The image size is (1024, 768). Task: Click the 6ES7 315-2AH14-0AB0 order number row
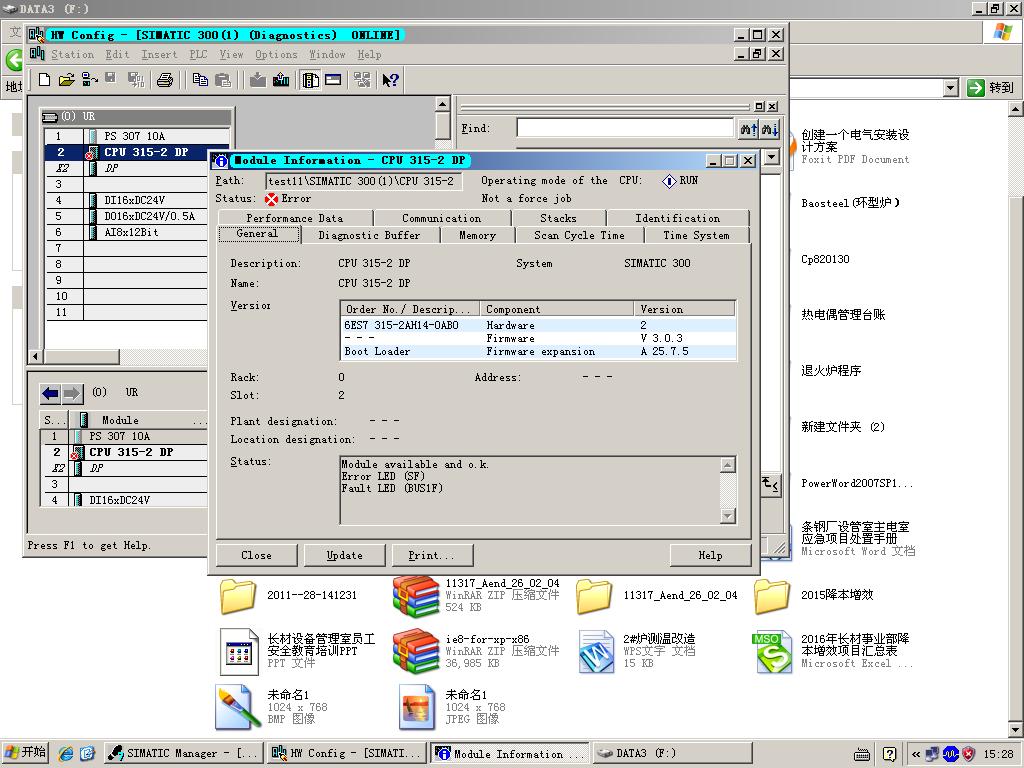[x=538, y=325]
